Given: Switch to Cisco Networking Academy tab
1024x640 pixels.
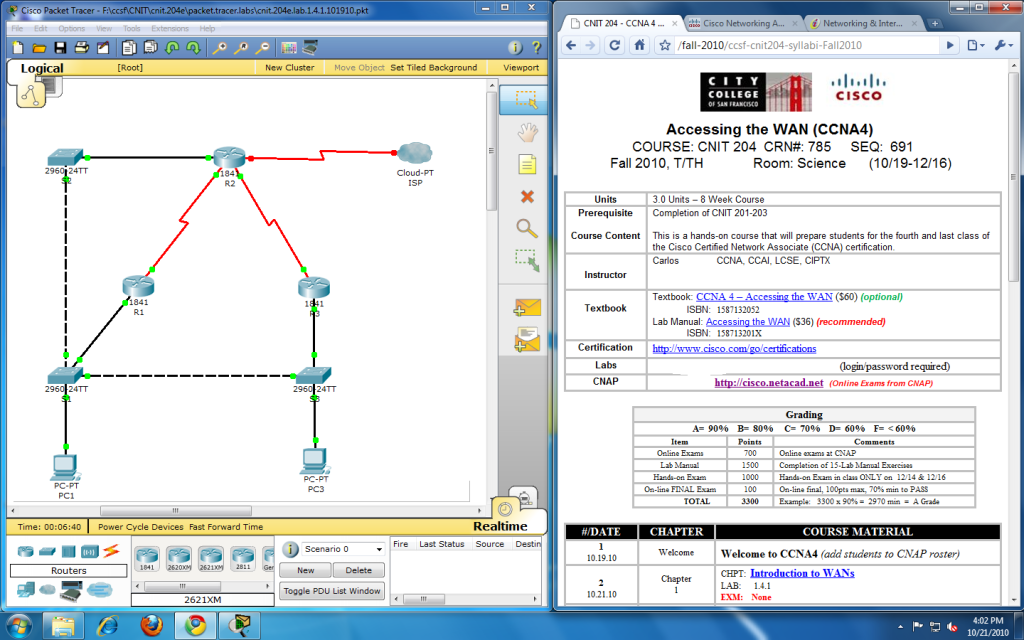Looking at the screenshot, I should click(x=742, y=24).
